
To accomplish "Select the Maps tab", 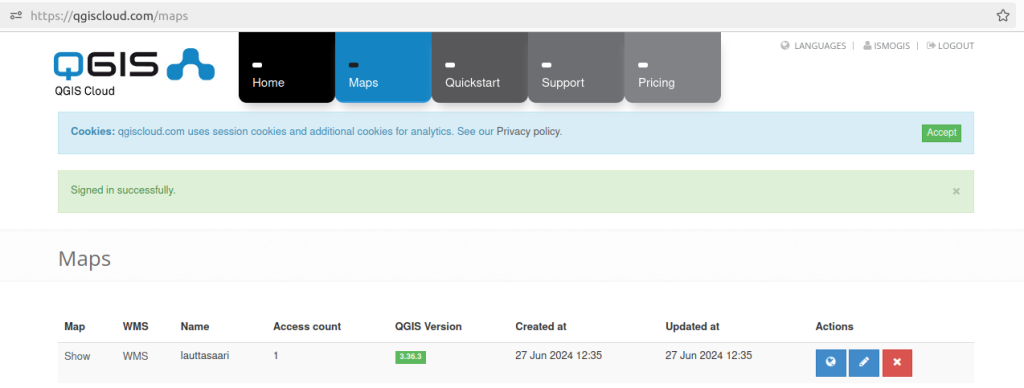I will click(383, 67).
